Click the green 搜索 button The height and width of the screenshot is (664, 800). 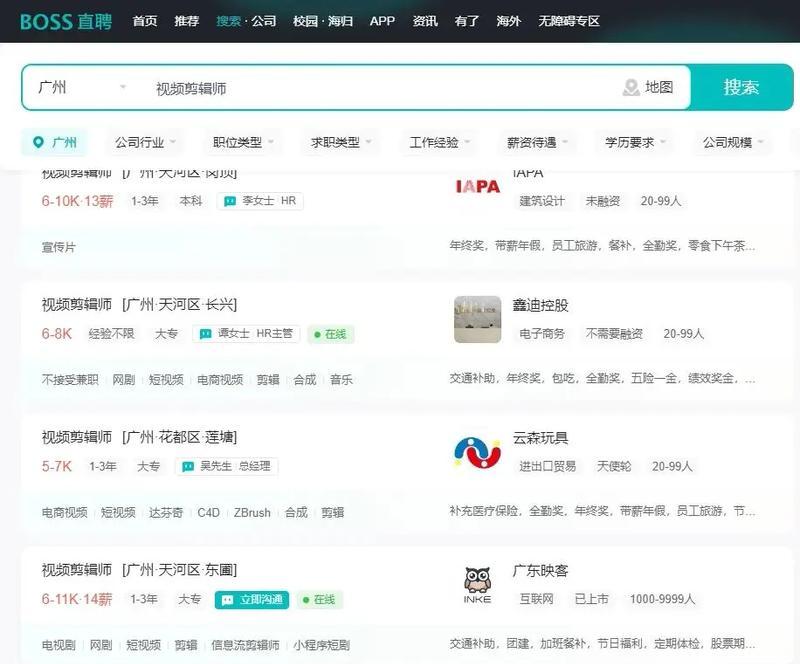click(741, 87)
